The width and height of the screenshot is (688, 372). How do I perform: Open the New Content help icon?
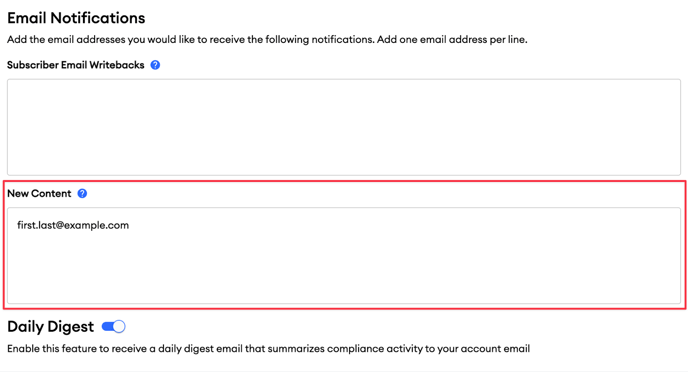[82, 193]
